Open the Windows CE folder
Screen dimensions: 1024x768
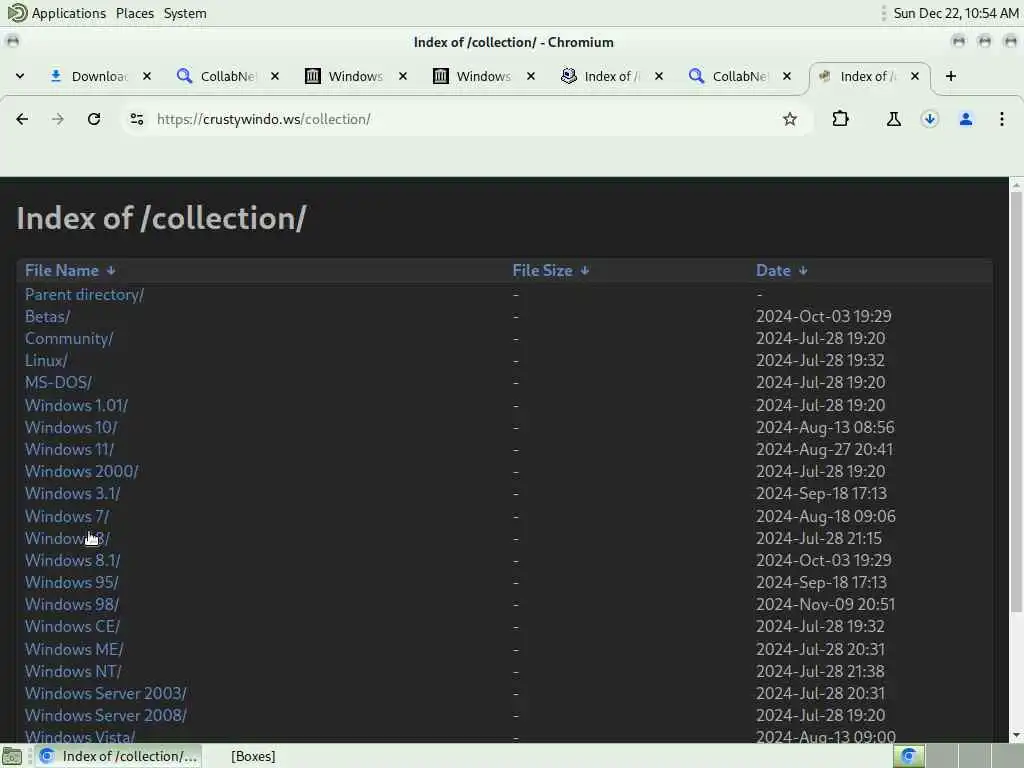[x=72, y=627]
